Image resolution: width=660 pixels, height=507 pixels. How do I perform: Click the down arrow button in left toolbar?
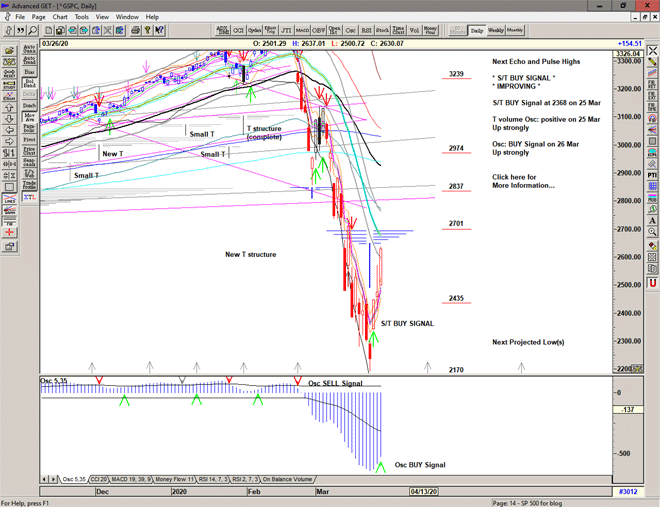point(9,119)
